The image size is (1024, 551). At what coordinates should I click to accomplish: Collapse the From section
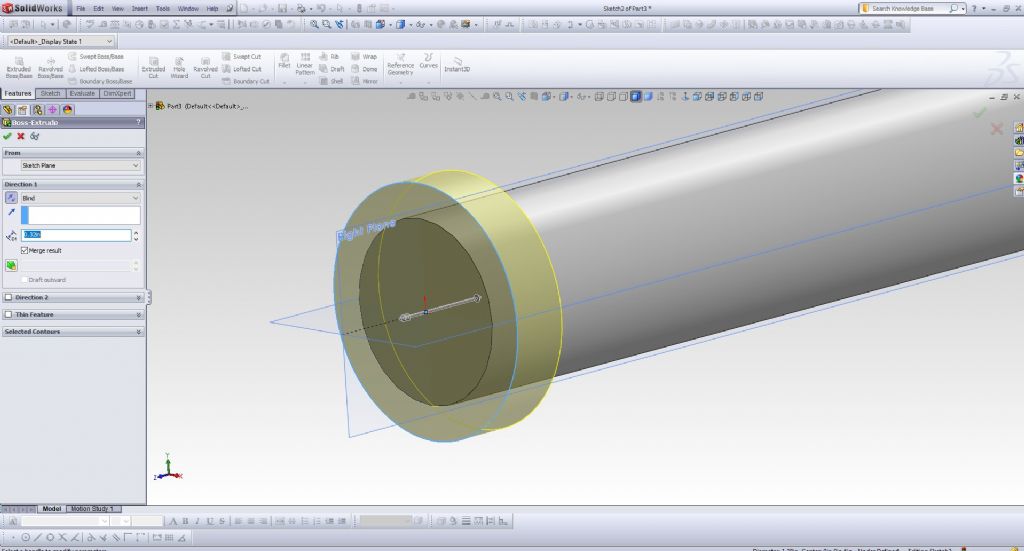[138, 153]
